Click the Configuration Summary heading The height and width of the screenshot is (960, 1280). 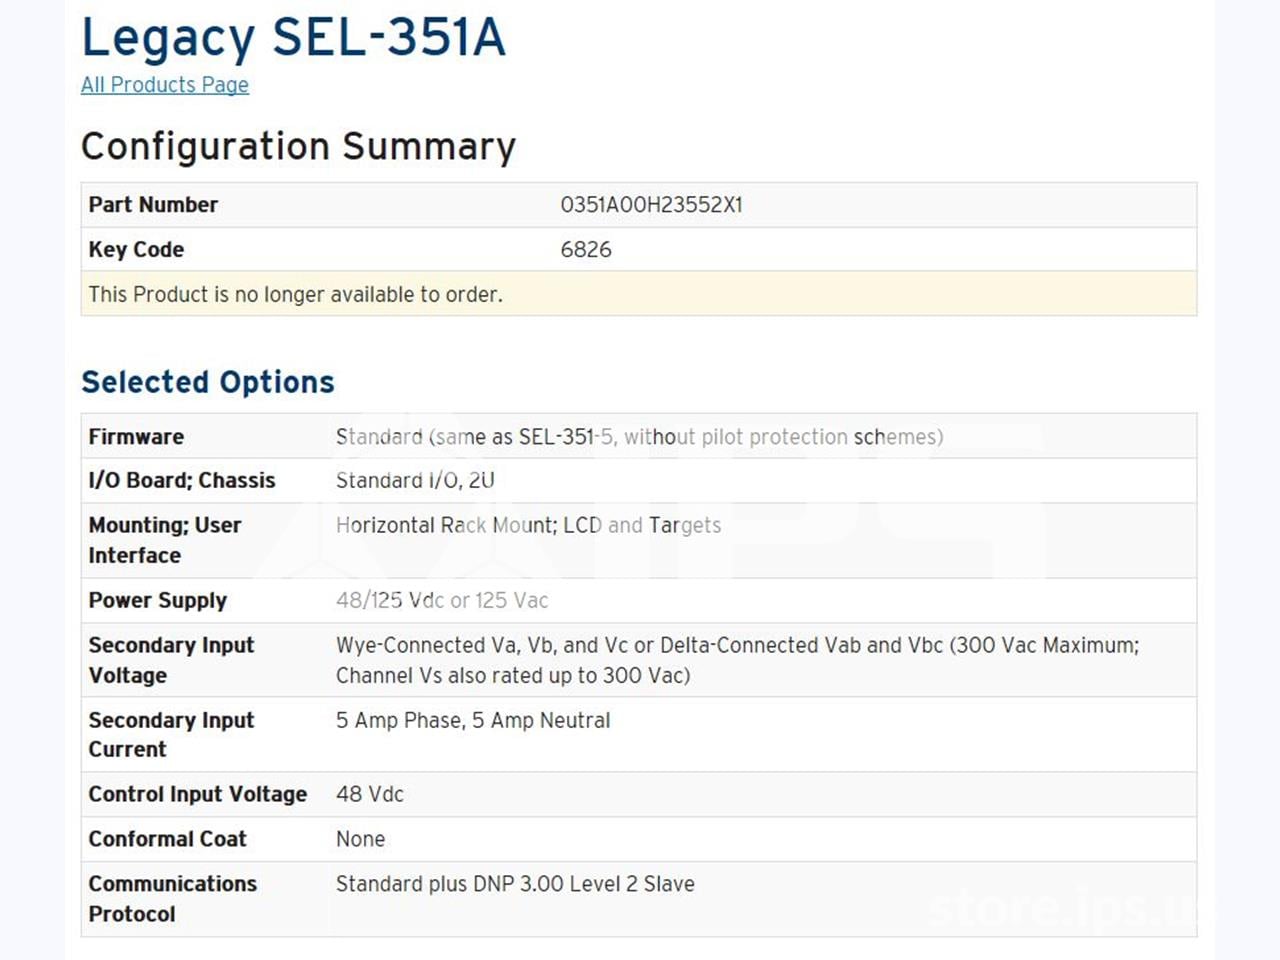pyautogui.click(x=298, y=147)
